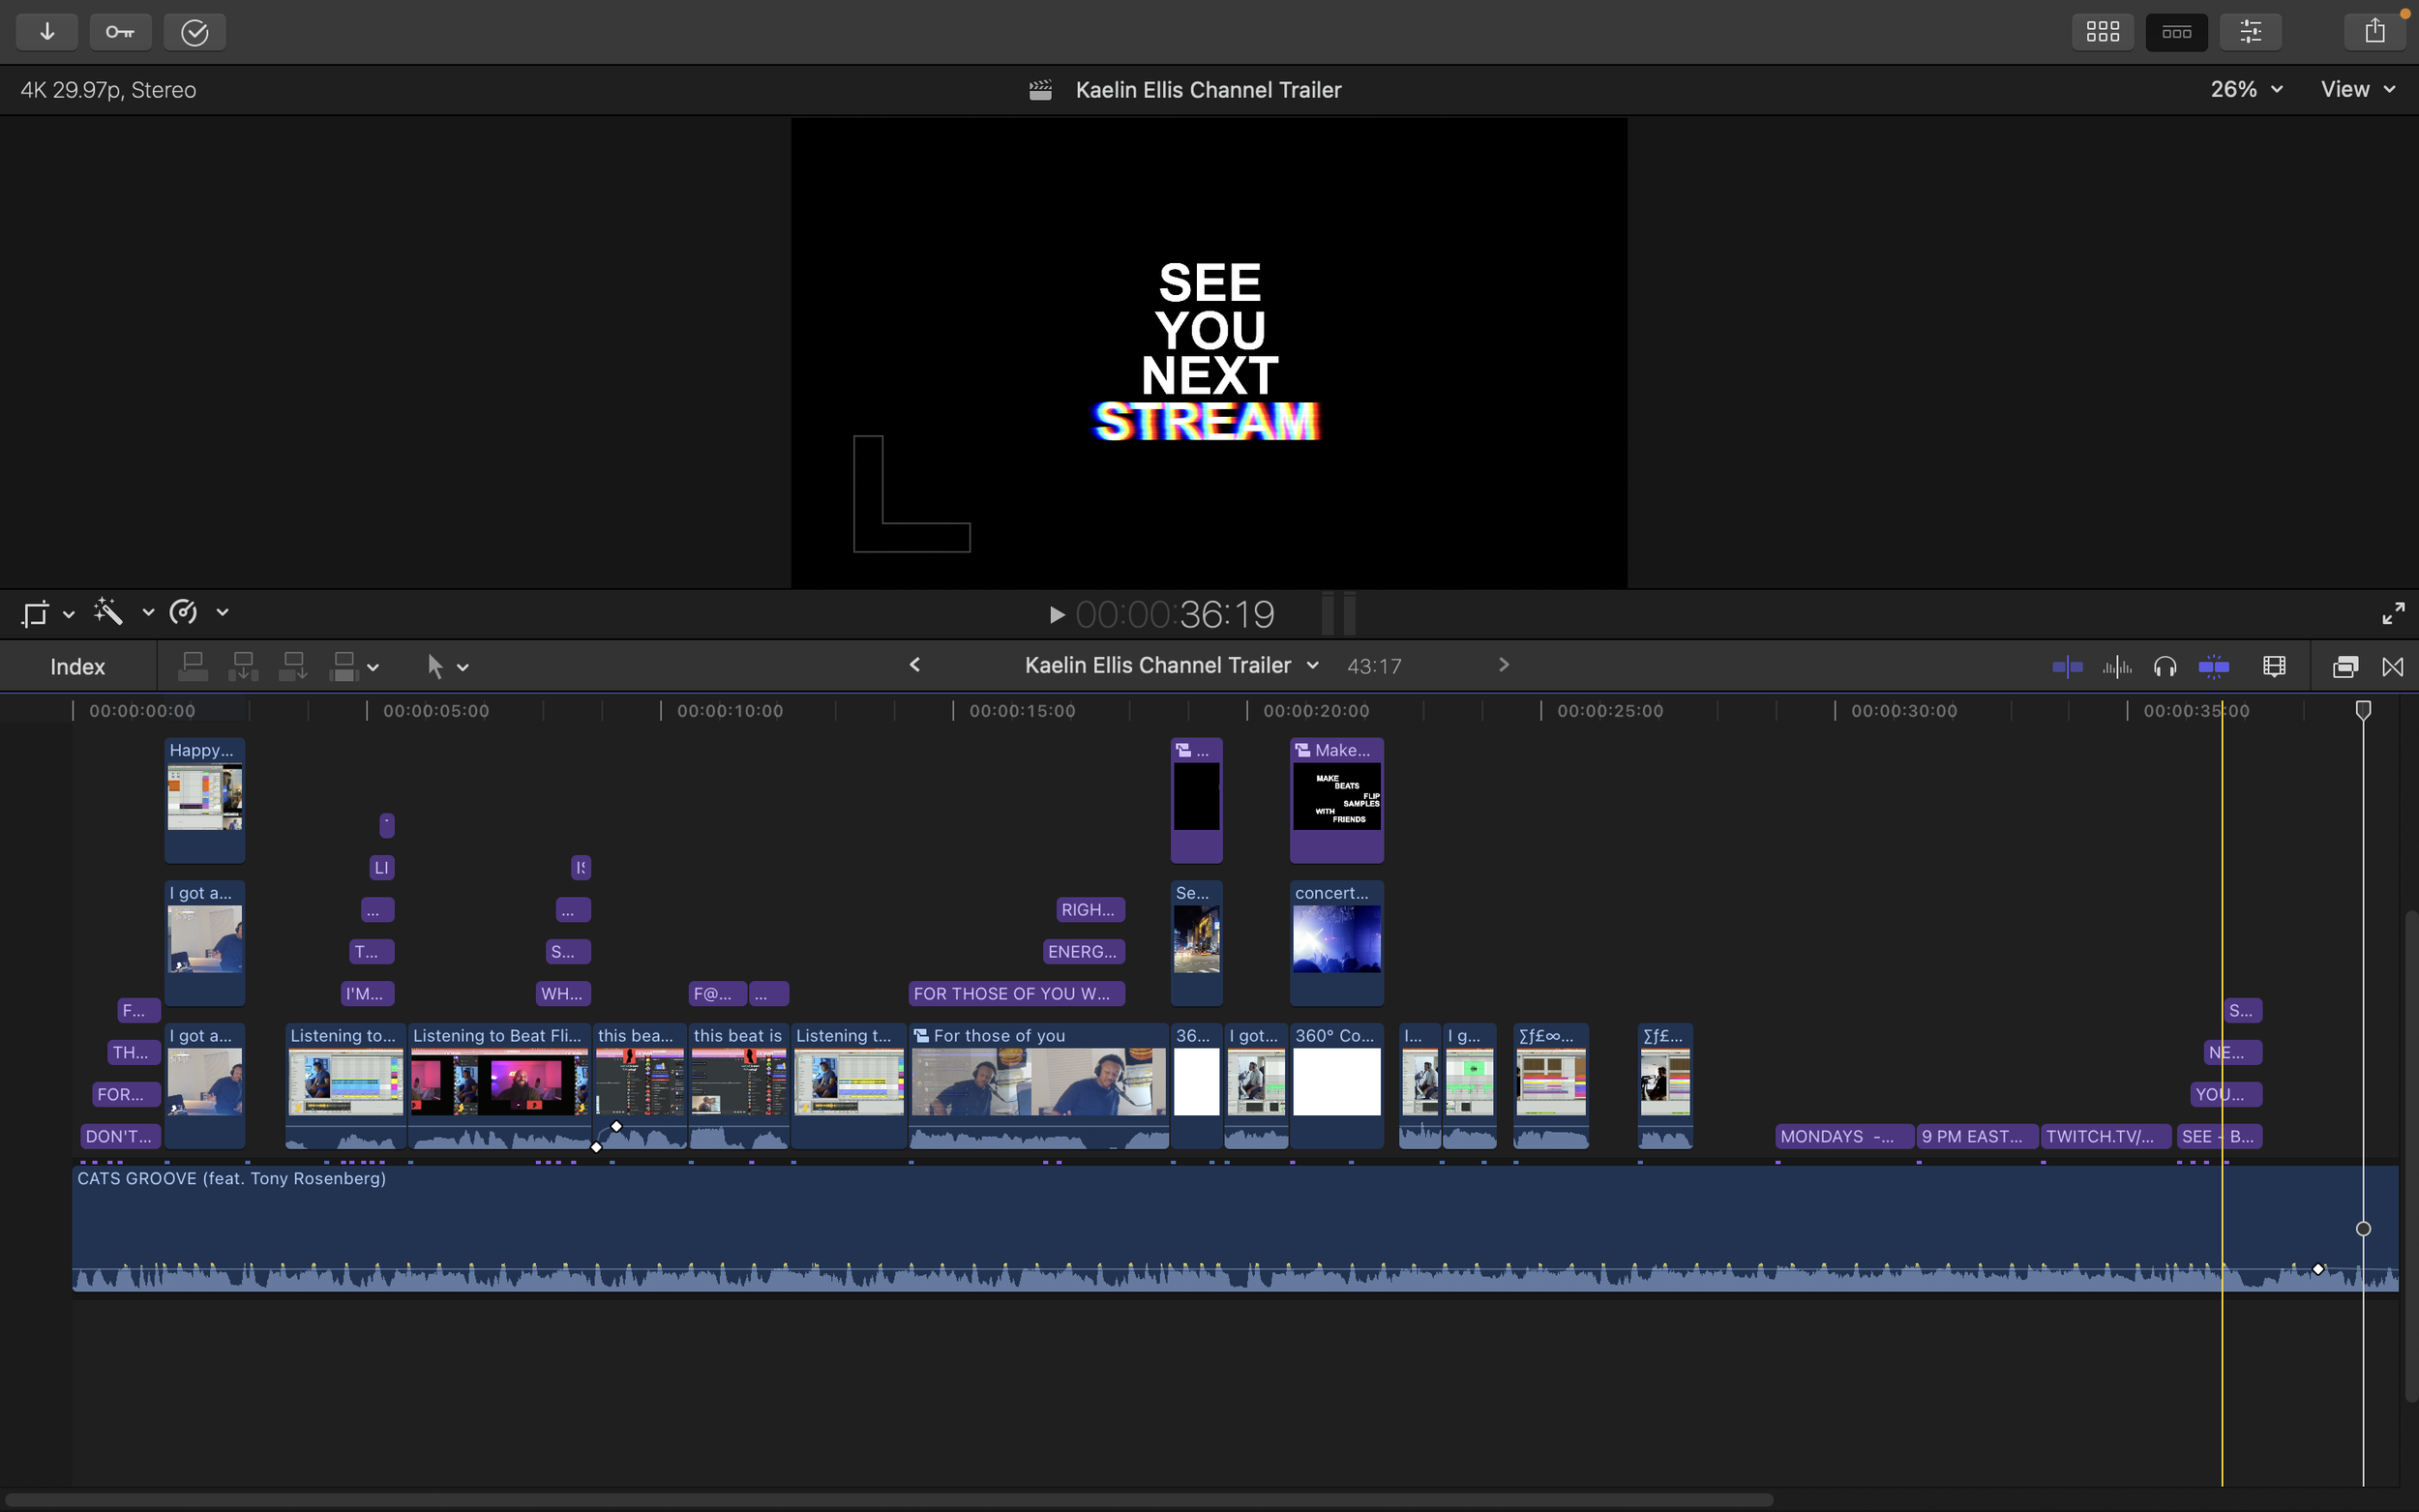Open the Import Media tool (down arrow icon)
2419x1512 pixels.
point(47,31)
